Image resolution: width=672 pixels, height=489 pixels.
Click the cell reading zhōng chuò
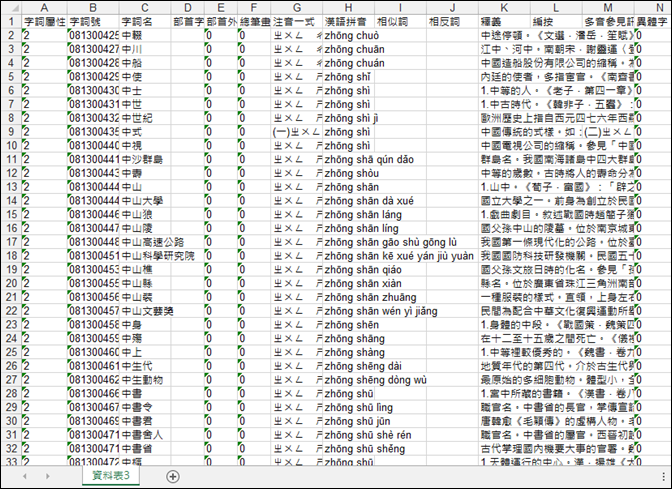(x=348, y=35)
